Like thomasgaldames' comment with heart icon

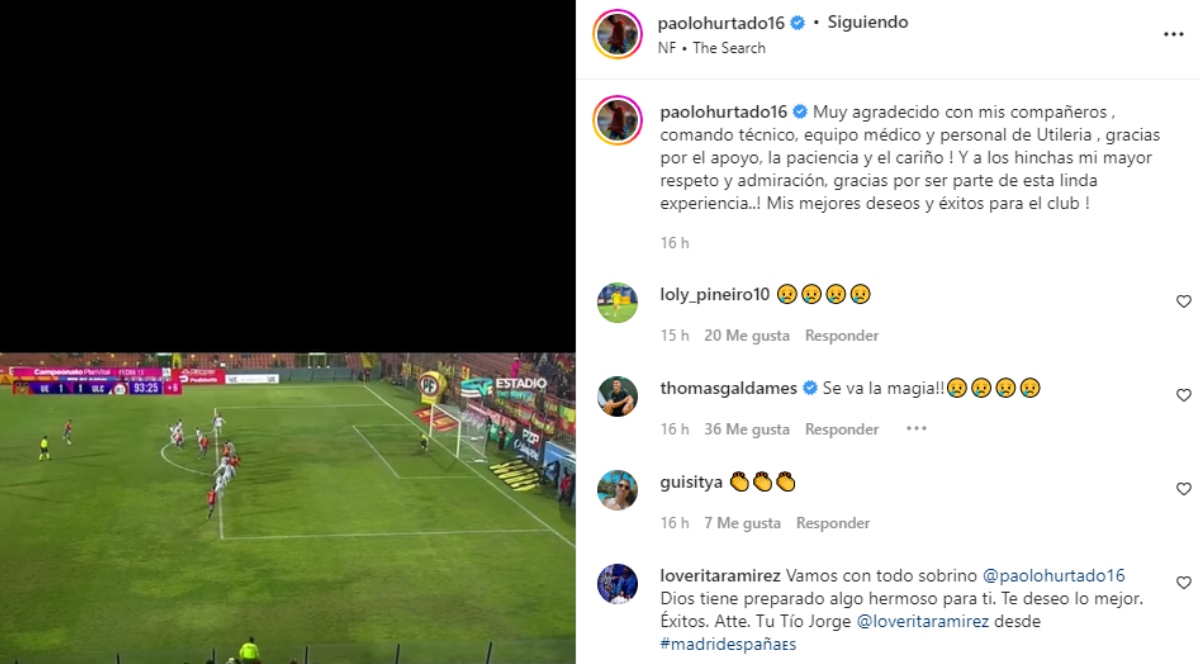pyautogui.click(x=1183, y=395)
